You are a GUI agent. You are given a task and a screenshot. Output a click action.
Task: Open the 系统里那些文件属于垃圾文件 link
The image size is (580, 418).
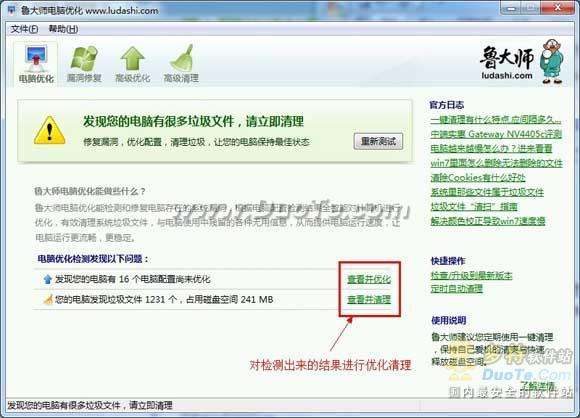click(x=487, y=192)
